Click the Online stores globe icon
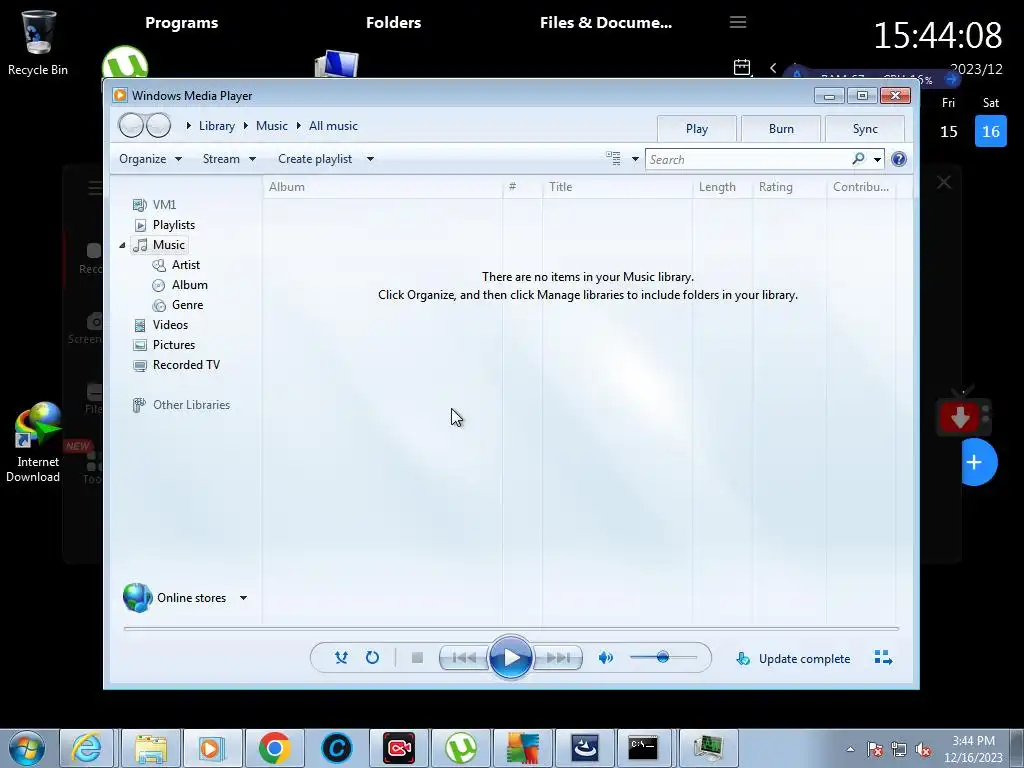 click(x=138, y=598)
